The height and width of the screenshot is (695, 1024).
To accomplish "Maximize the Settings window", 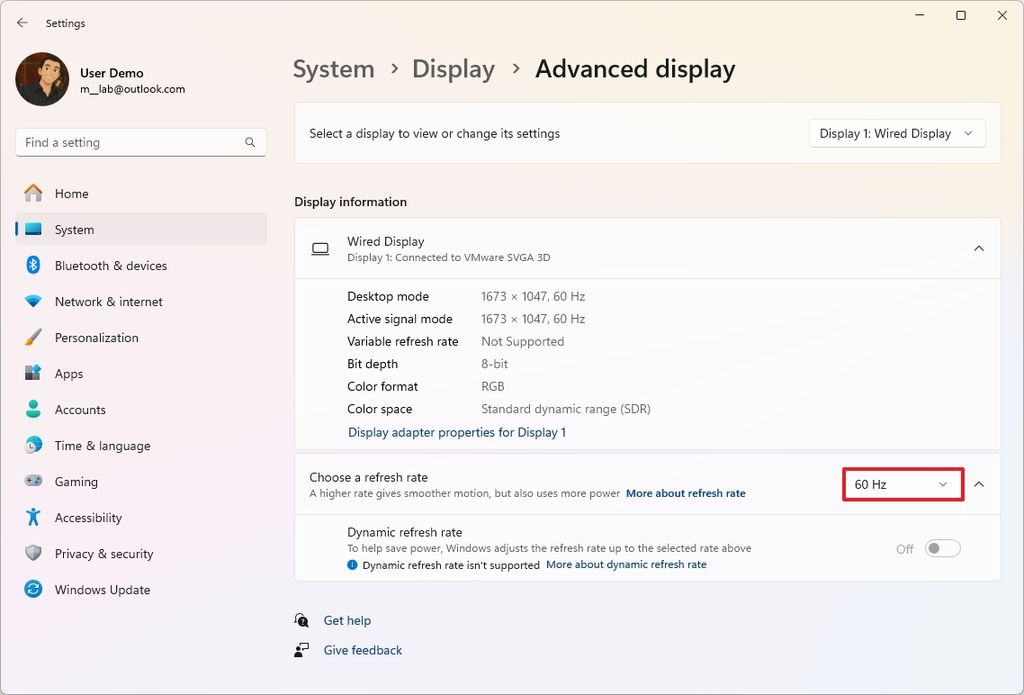I will [961, 15].
